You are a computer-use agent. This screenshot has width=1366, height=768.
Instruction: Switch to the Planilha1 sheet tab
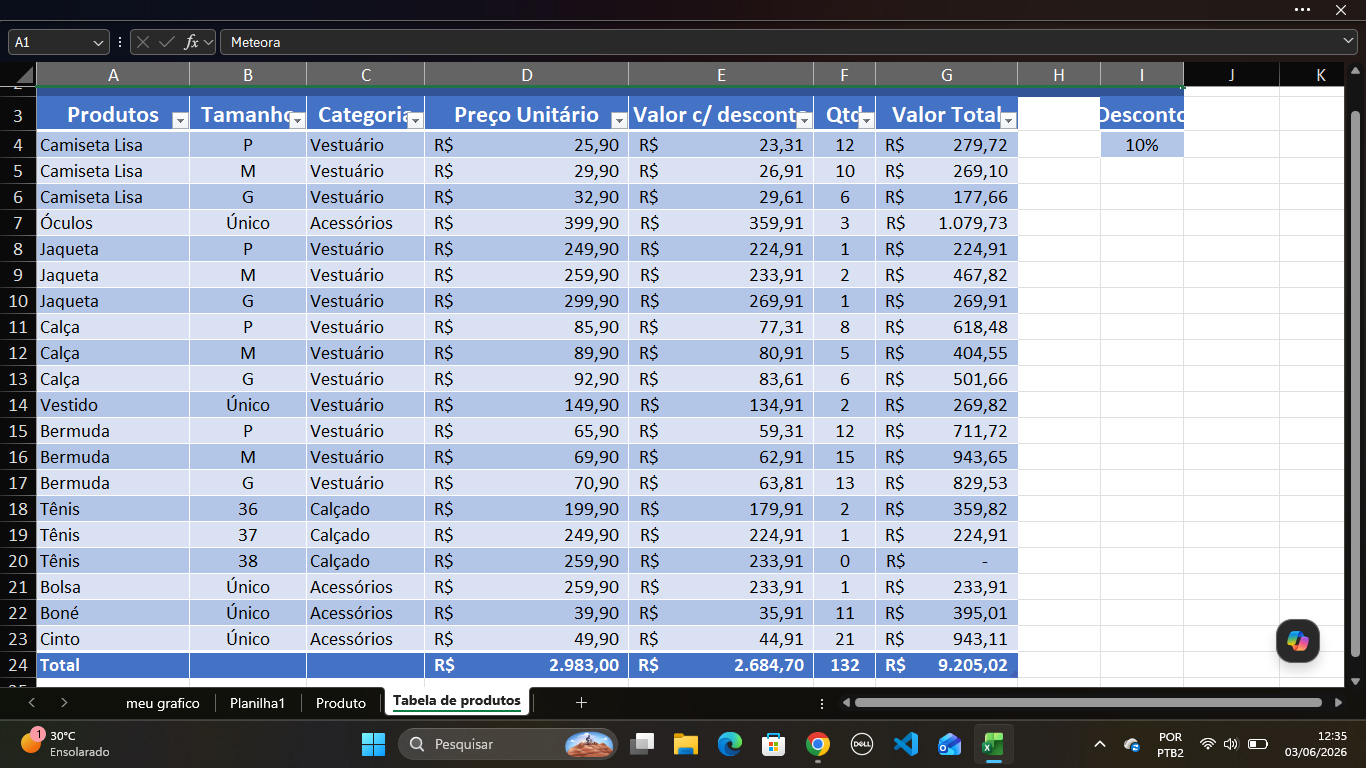[257, 703]
